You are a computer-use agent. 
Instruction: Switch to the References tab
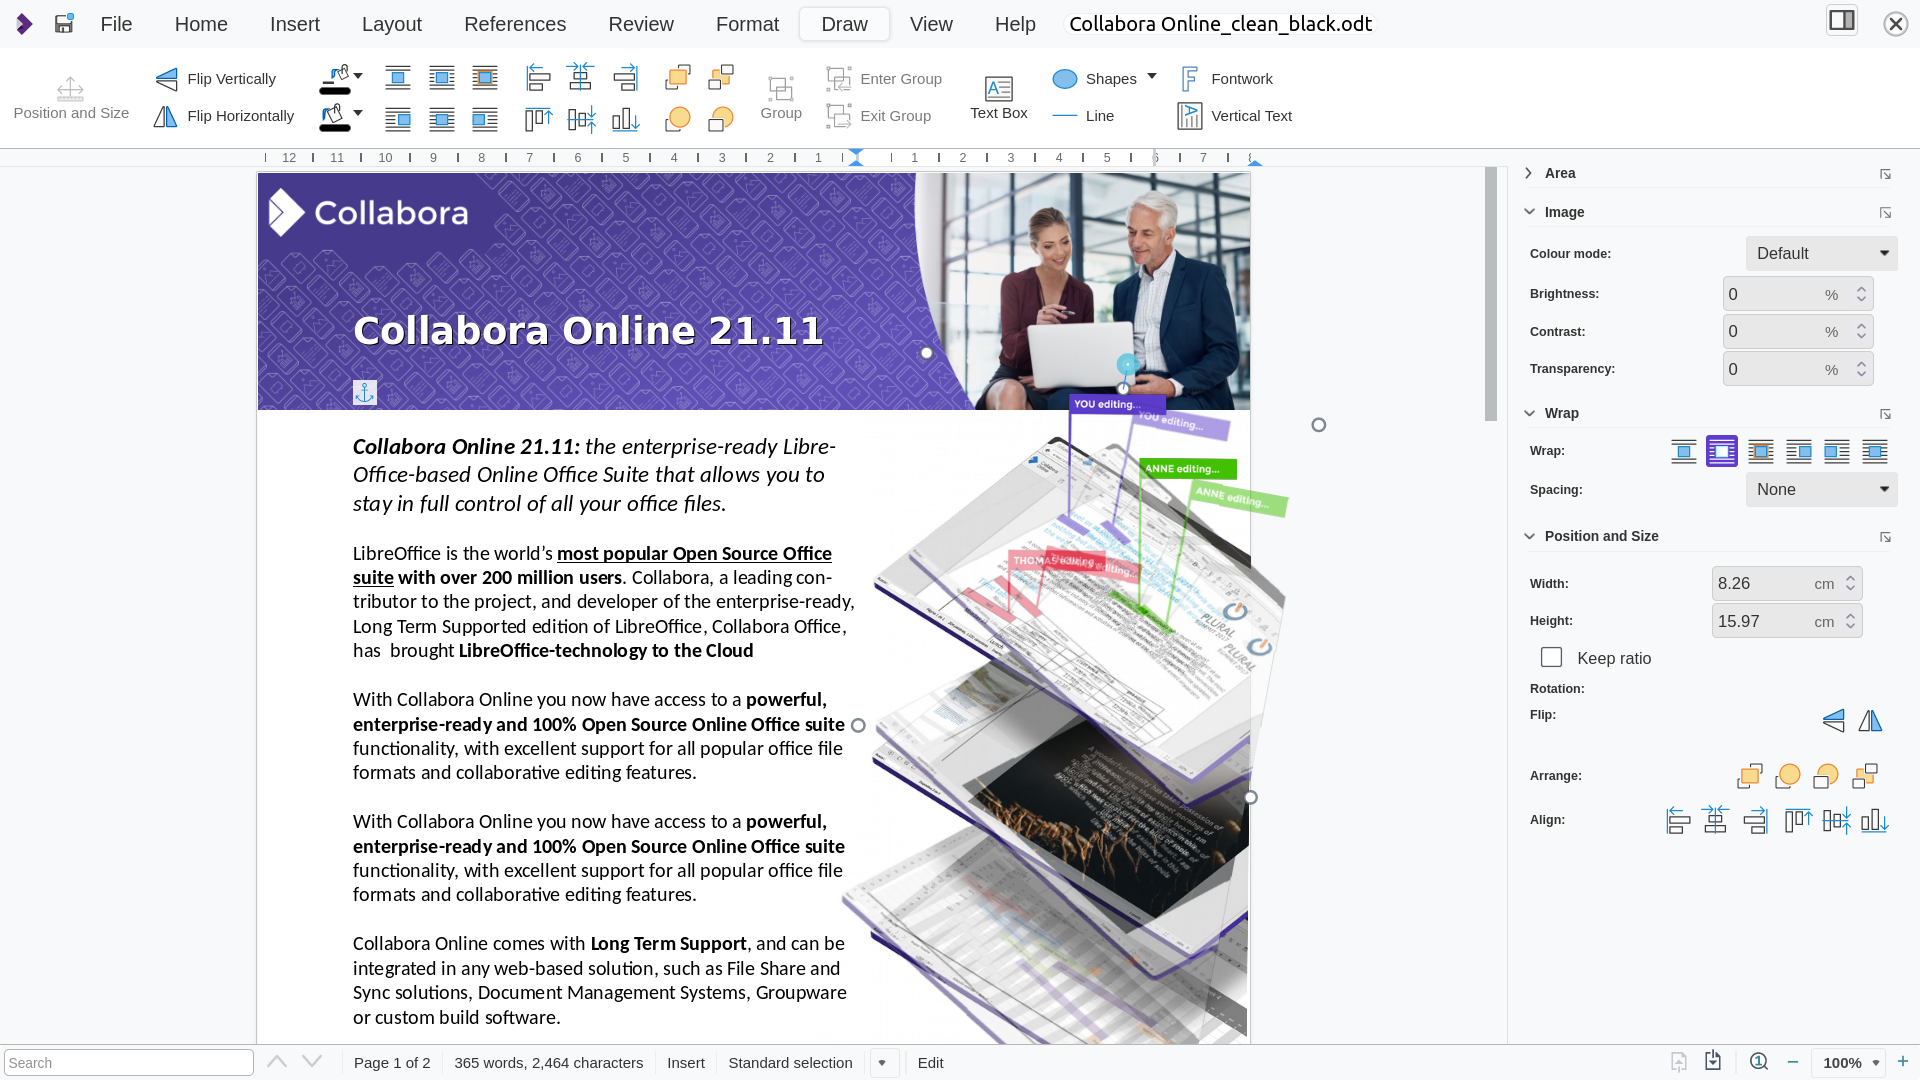coord(515,24)
